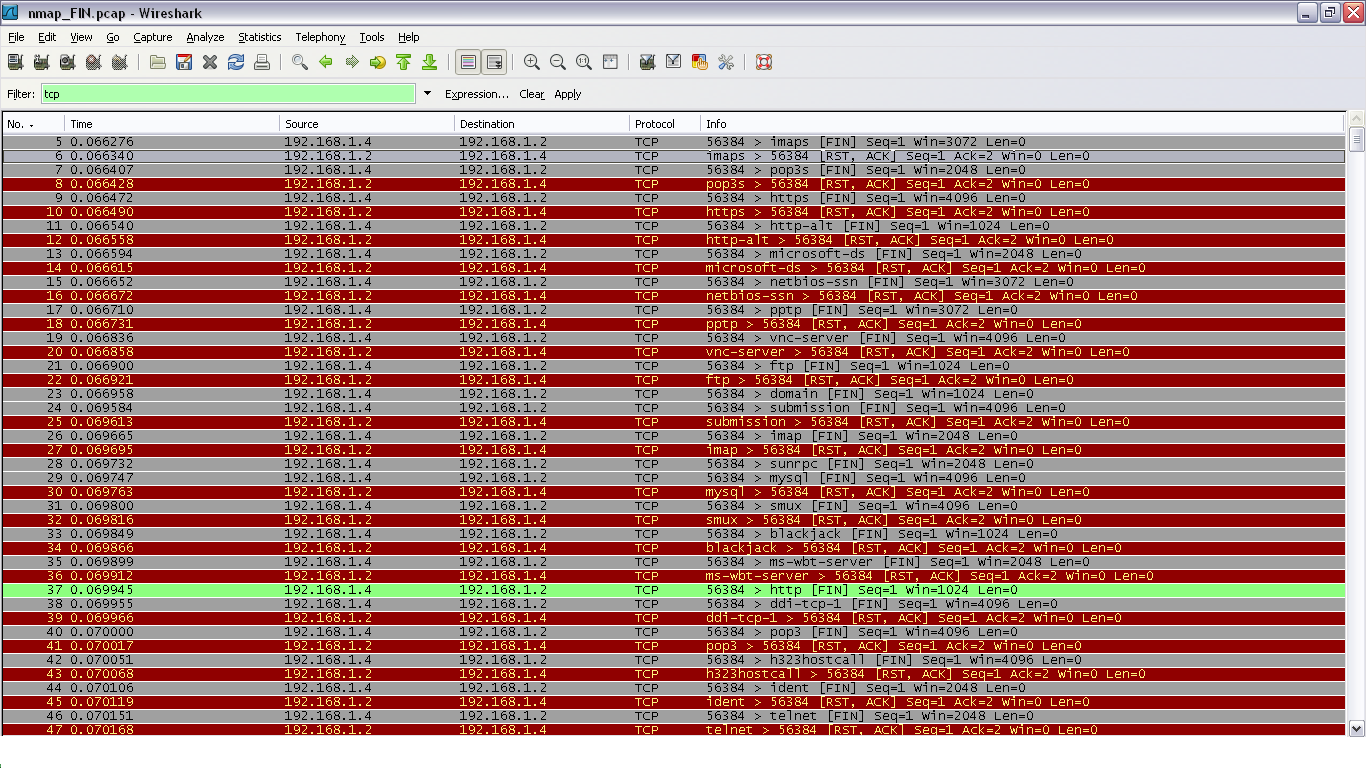Edit capture filters icon
Viewport: 1366px width, 768px height.
coord(648,62)
